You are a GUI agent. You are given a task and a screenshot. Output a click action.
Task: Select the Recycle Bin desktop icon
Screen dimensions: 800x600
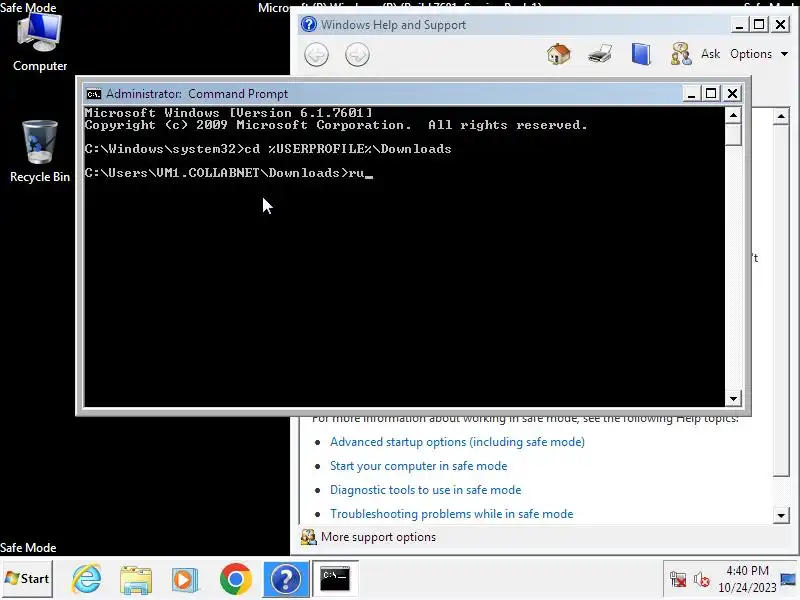40,152
